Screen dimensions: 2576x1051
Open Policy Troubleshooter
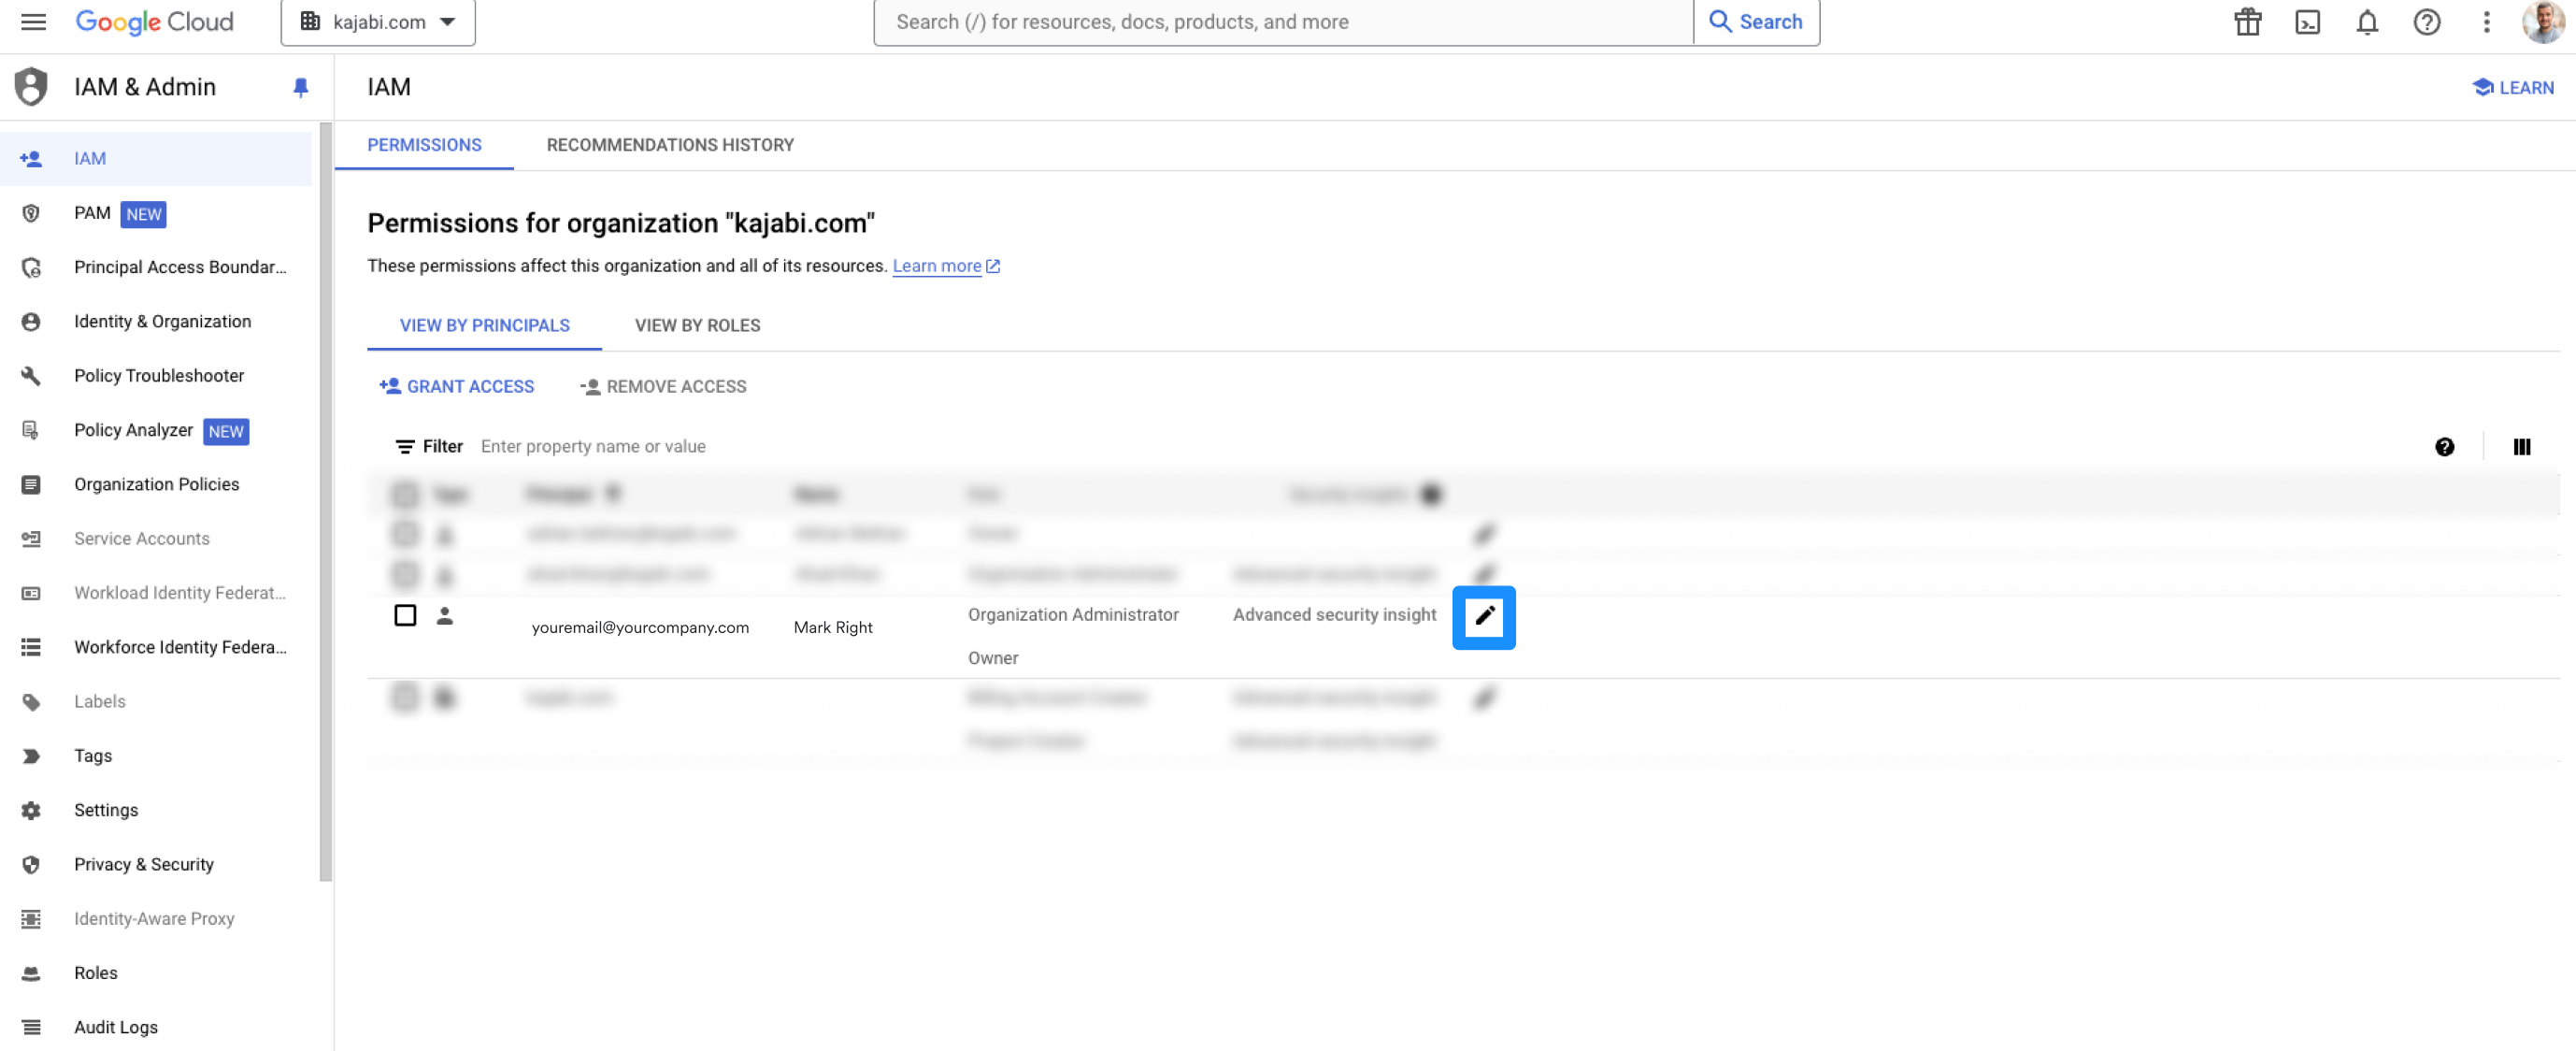156,376
